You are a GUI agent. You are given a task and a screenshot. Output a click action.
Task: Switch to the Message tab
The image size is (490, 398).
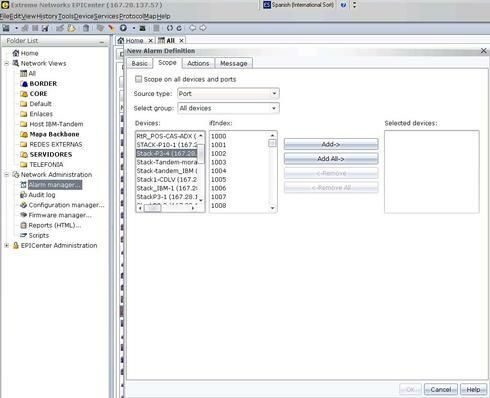coord(234,63)
